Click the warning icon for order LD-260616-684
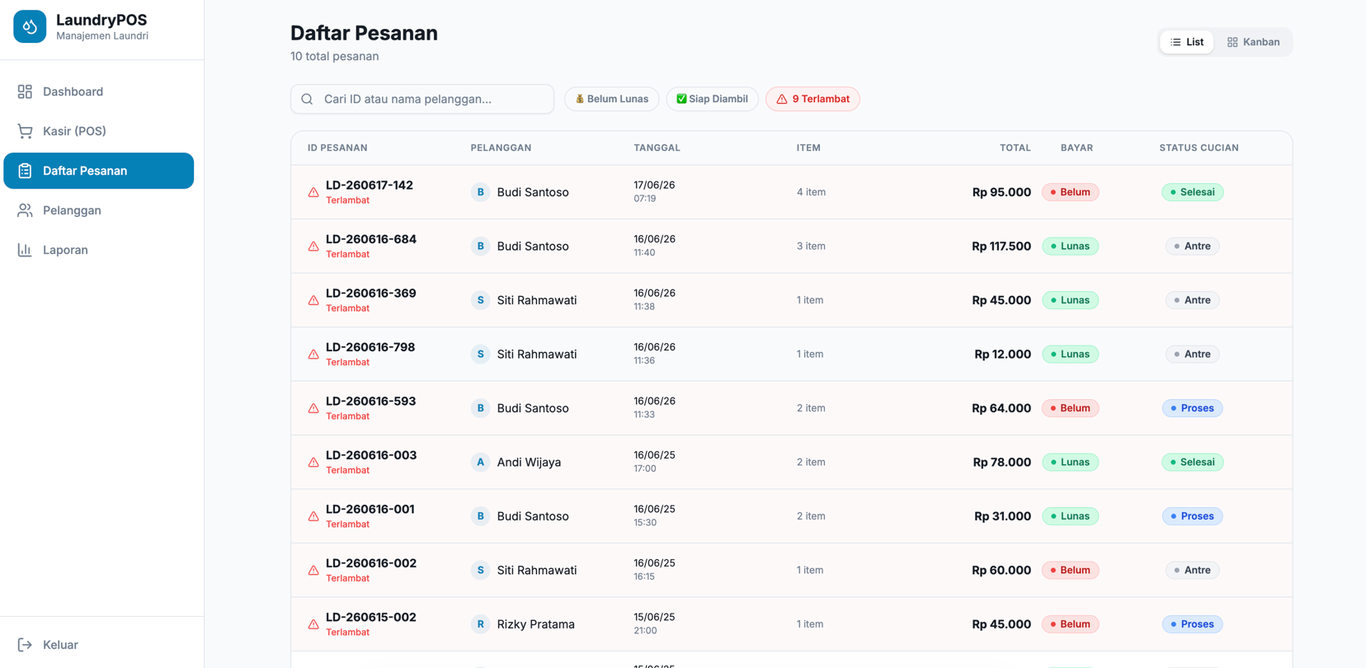 [x=313, y=246]
